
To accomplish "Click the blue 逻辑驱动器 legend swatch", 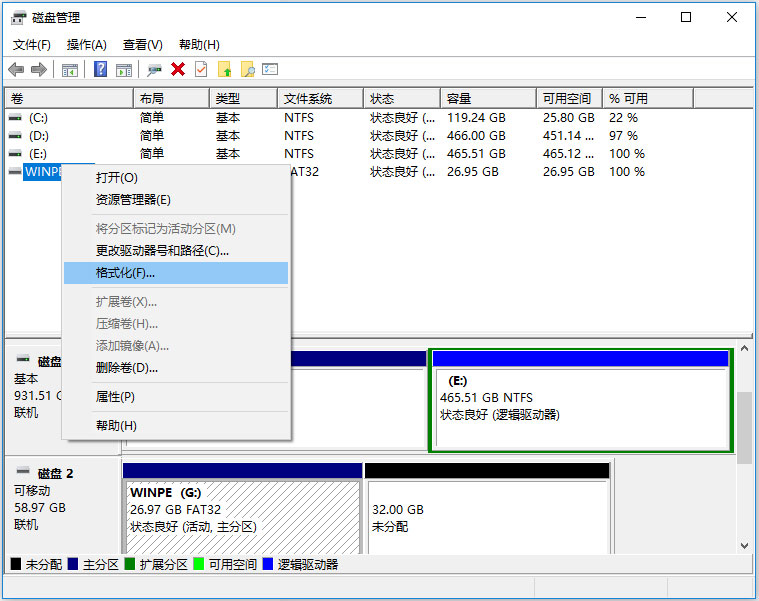I will [268, 564].
